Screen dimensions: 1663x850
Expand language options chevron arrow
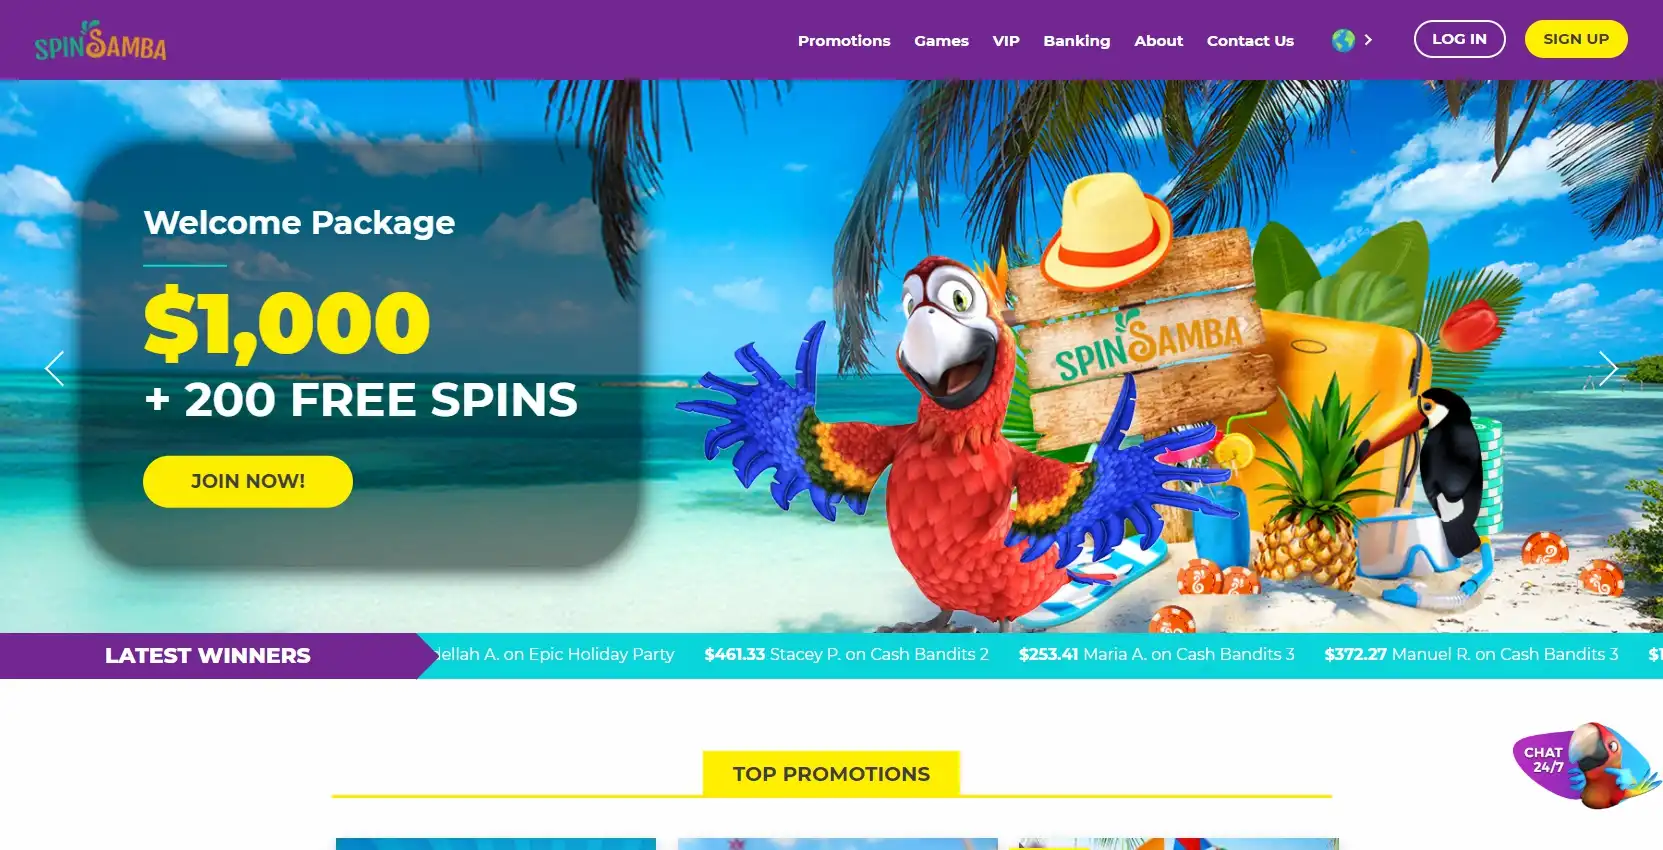pos(1368,40)
